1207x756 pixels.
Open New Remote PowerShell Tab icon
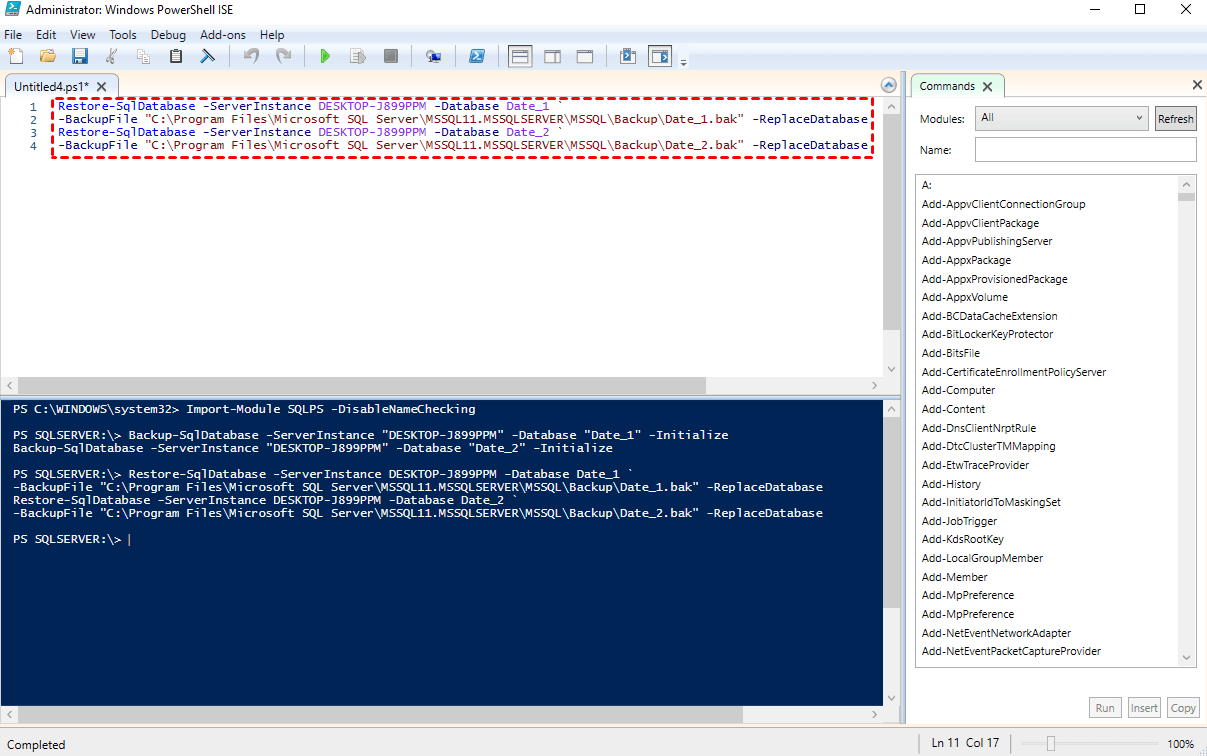click(x=433, y=57)
